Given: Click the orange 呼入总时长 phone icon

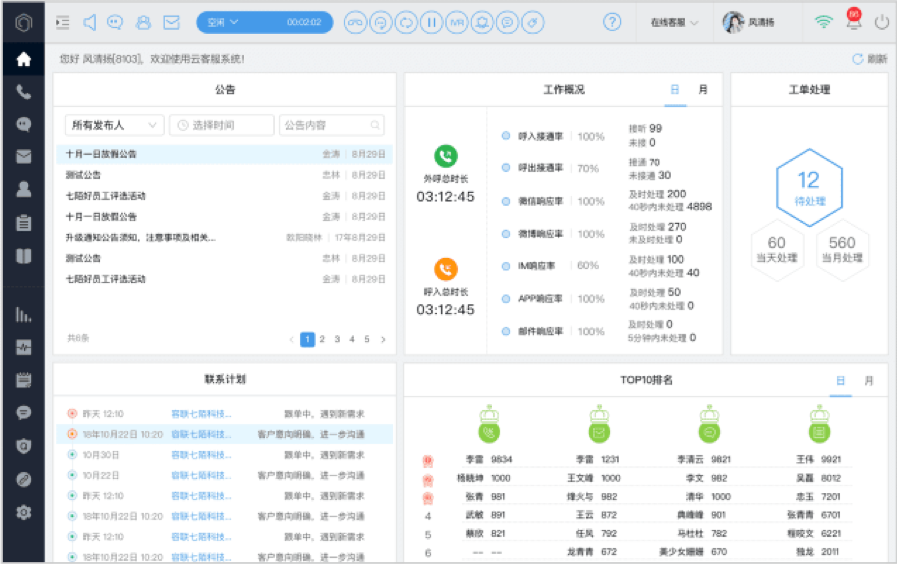Looking at the screenshot, I should 446,269.
